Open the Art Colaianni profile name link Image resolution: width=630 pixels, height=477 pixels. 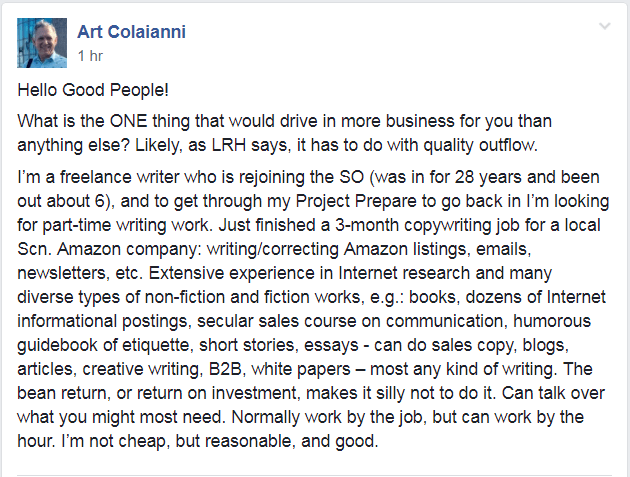click(x=131, y=32)
